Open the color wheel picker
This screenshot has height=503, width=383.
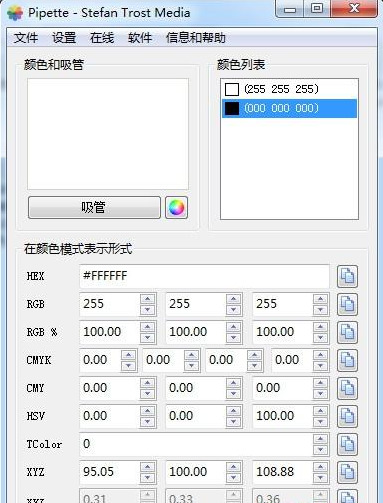pyautogui.click(x=176, y=207)
